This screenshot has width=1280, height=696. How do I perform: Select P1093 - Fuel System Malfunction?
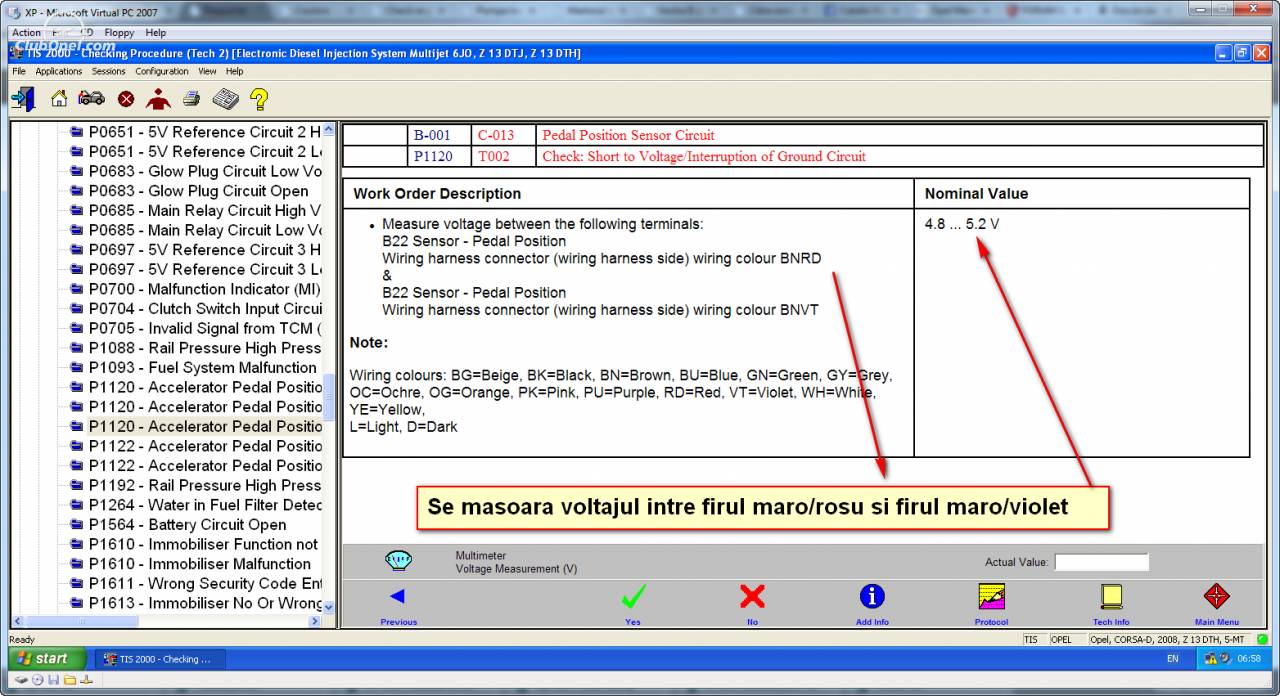[202, 367]
